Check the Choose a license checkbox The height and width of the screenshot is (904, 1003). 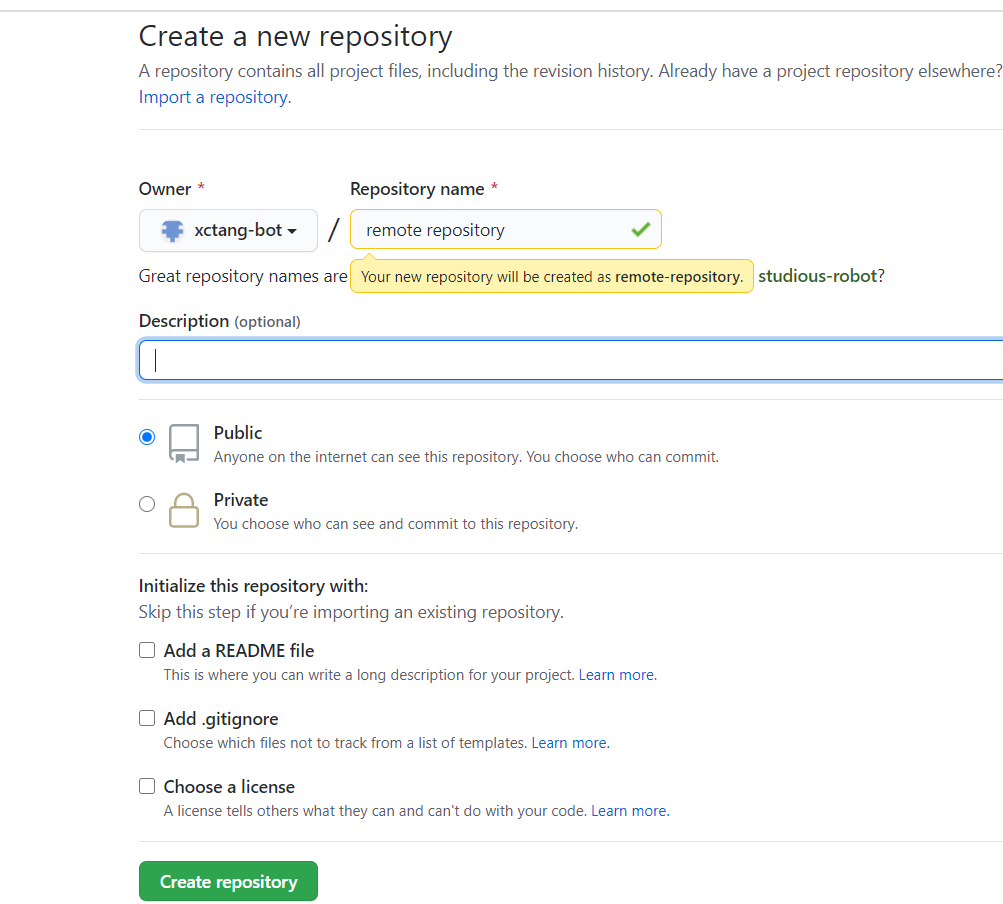[147, 786]
